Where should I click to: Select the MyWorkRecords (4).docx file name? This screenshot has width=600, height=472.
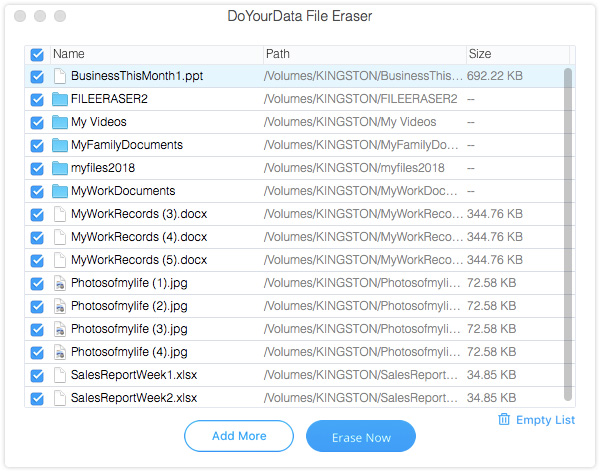tap(139, 237)
